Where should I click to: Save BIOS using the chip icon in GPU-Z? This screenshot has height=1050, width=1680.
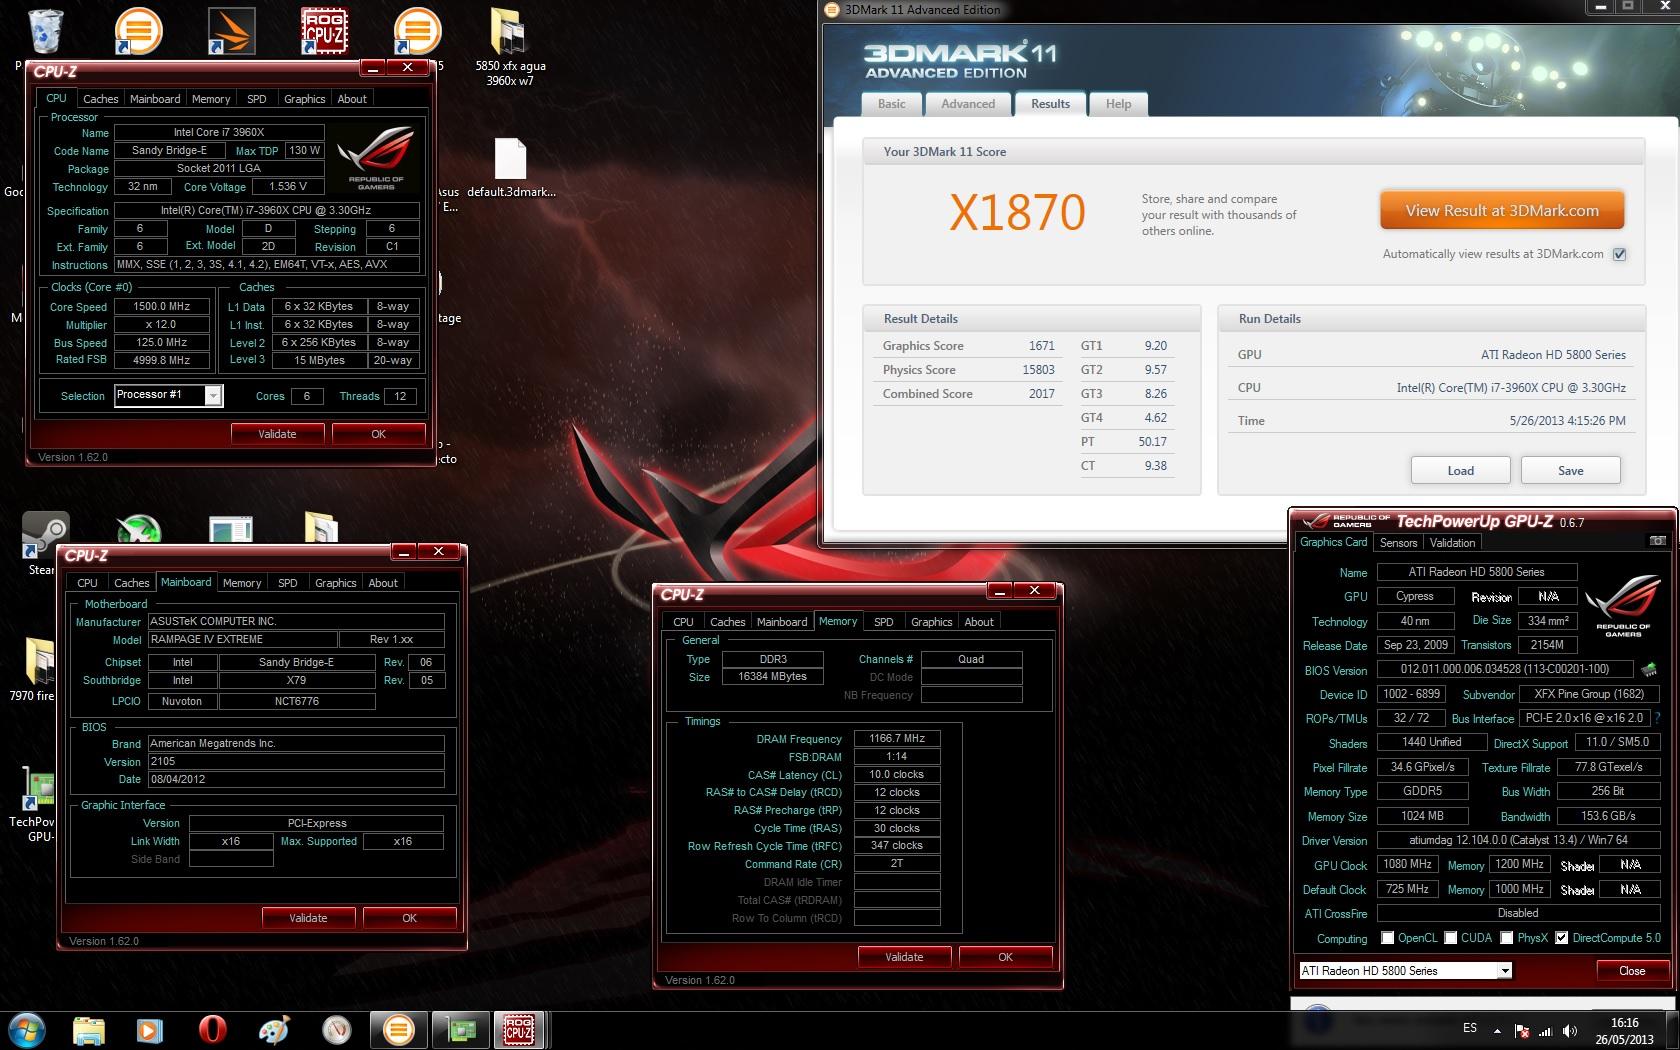tap(1647, 669)
